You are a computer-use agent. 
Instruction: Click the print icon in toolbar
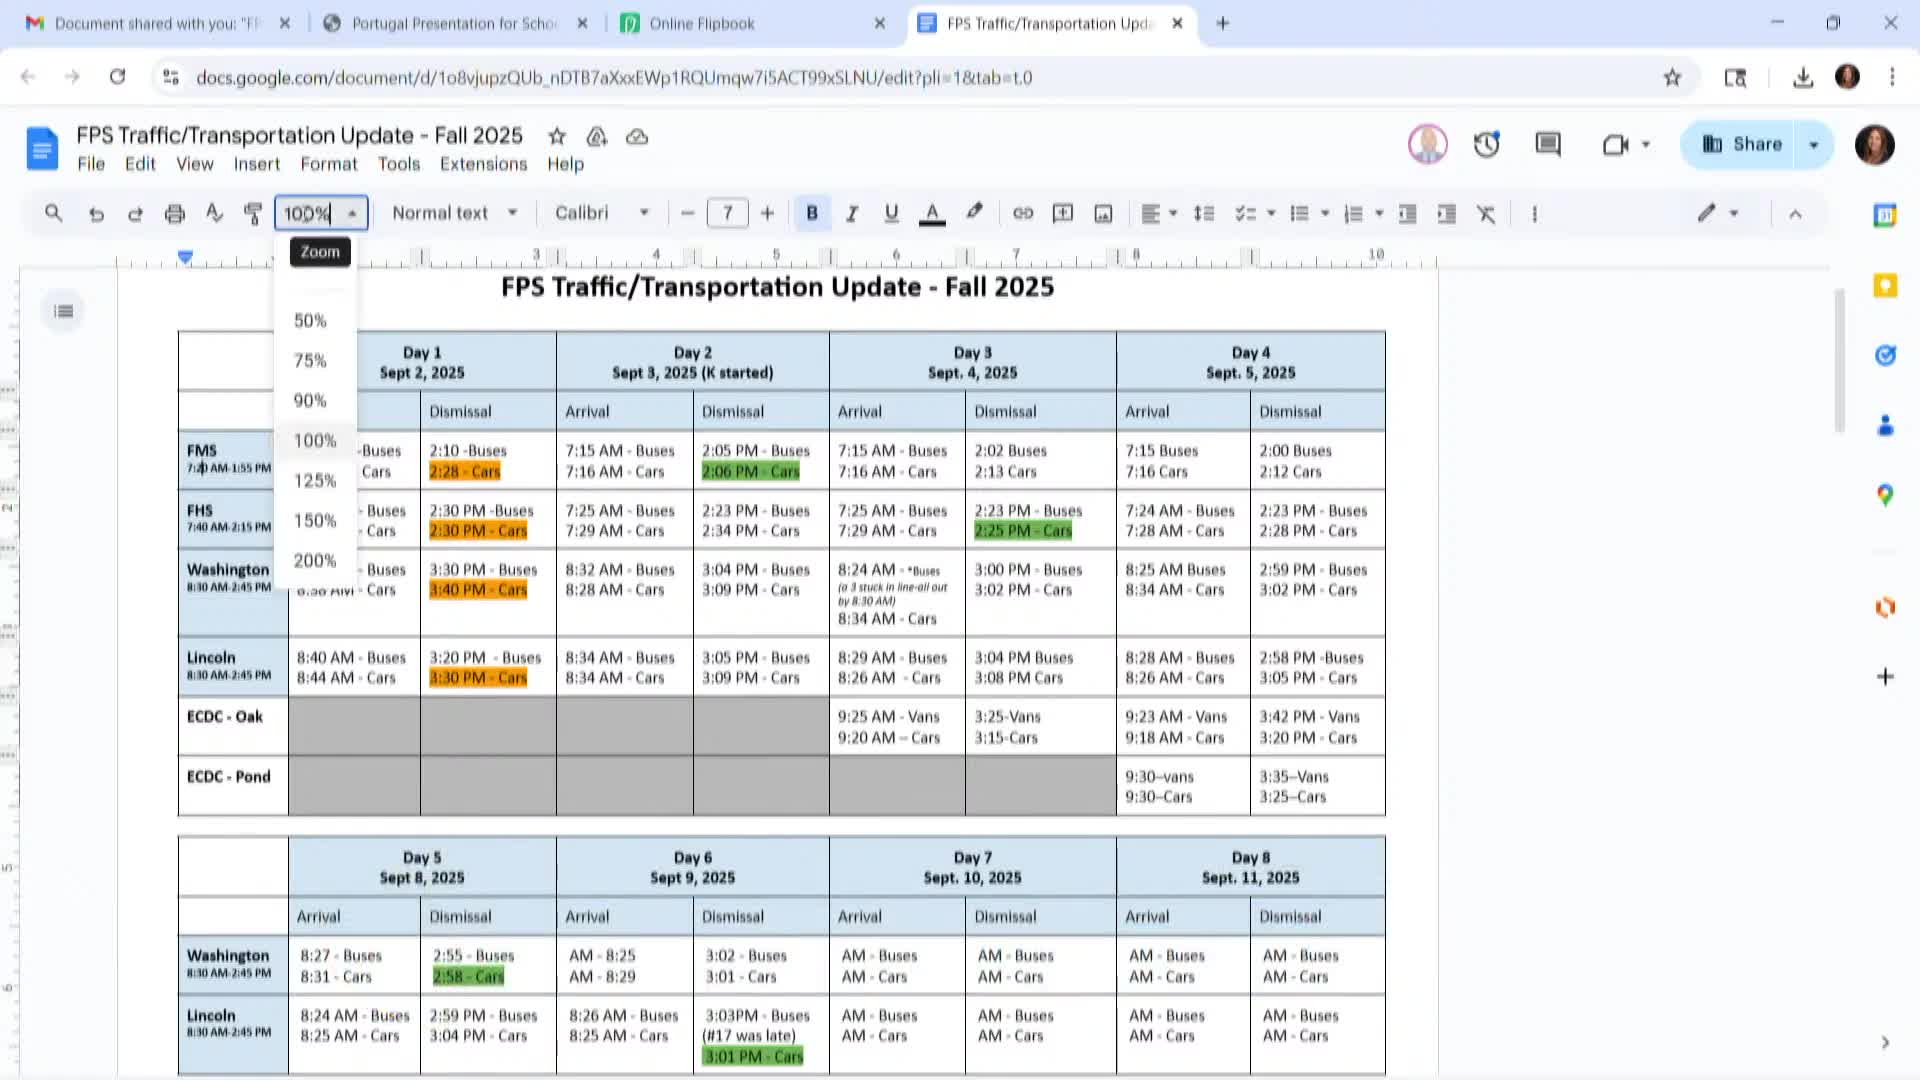175,213
